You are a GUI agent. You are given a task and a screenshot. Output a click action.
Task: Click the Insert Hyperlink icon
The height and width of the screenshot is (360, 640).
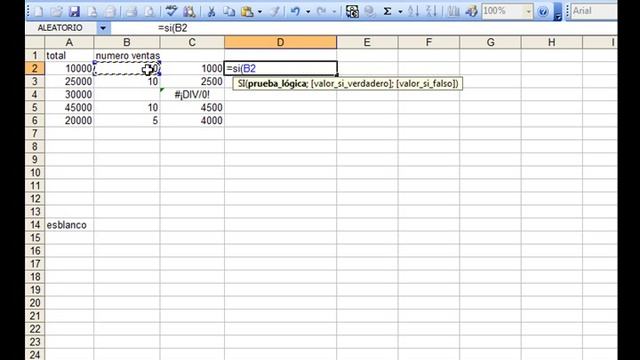(352, 11)
